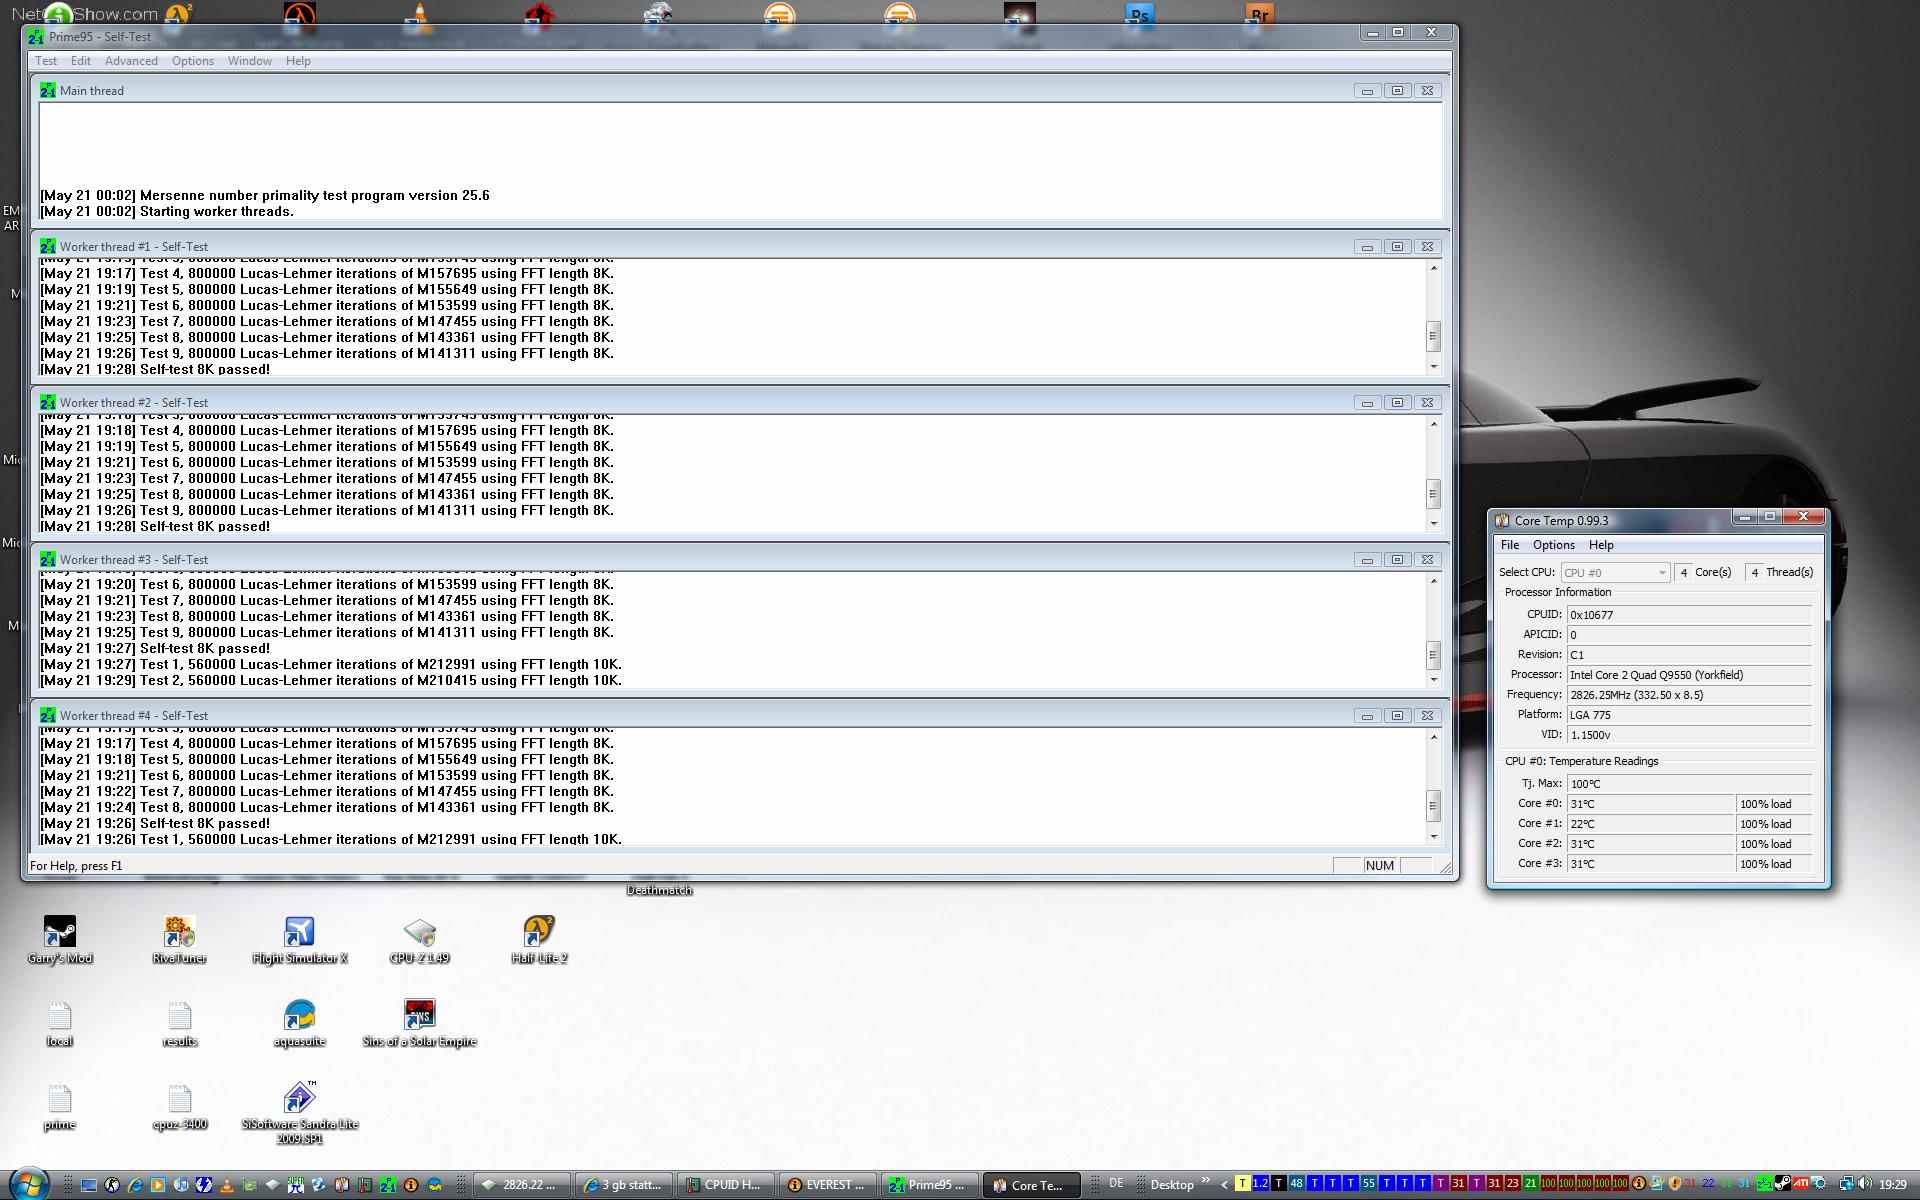Click the Steam tray icon

(1782, 1184)
